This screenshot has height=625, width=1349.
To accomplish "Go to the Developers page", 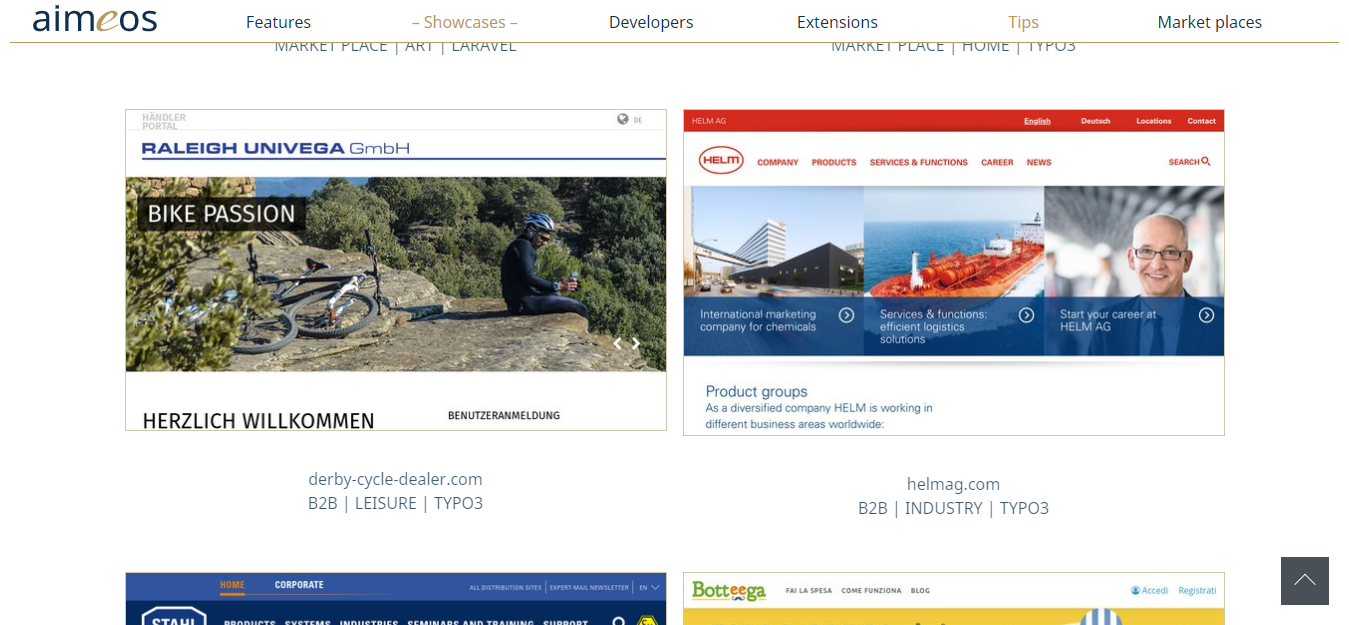I will coord(651,22).
